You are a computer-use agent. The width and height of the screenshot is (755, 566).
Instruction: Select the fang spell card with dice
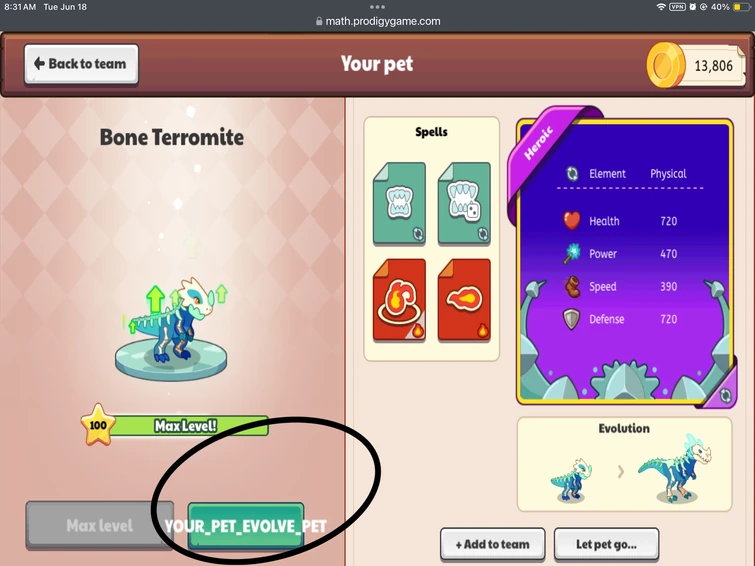464,203
